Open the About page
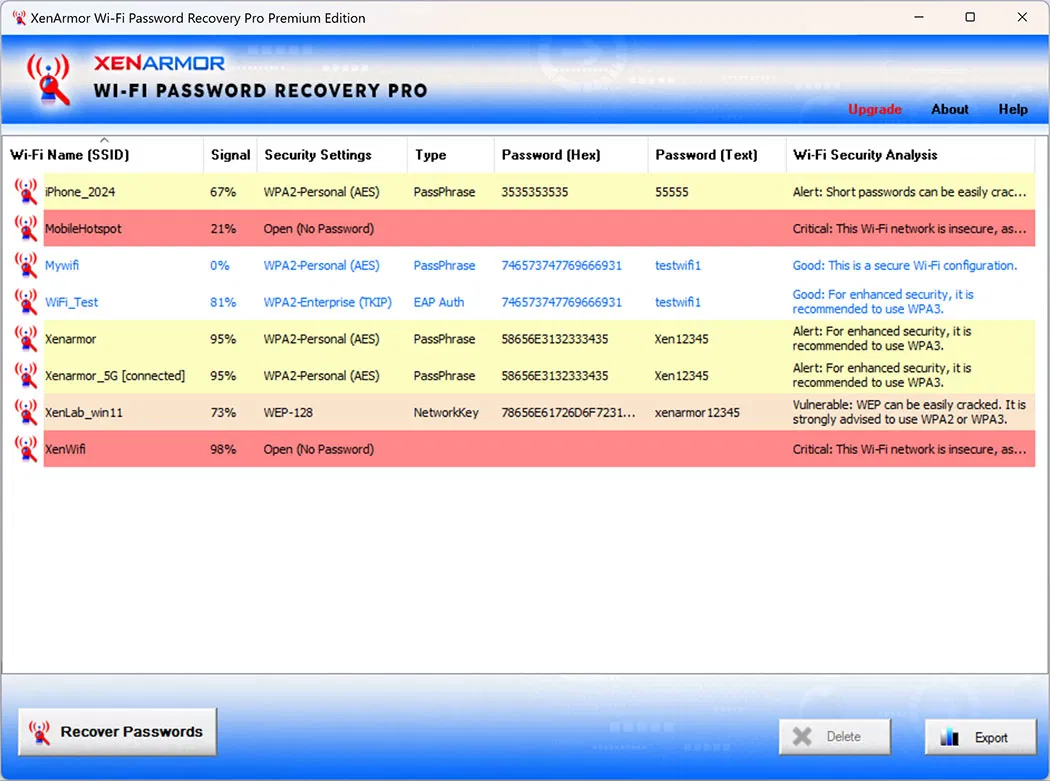The height and width of the screenshot is (781, 1050). tap(948, 110)
